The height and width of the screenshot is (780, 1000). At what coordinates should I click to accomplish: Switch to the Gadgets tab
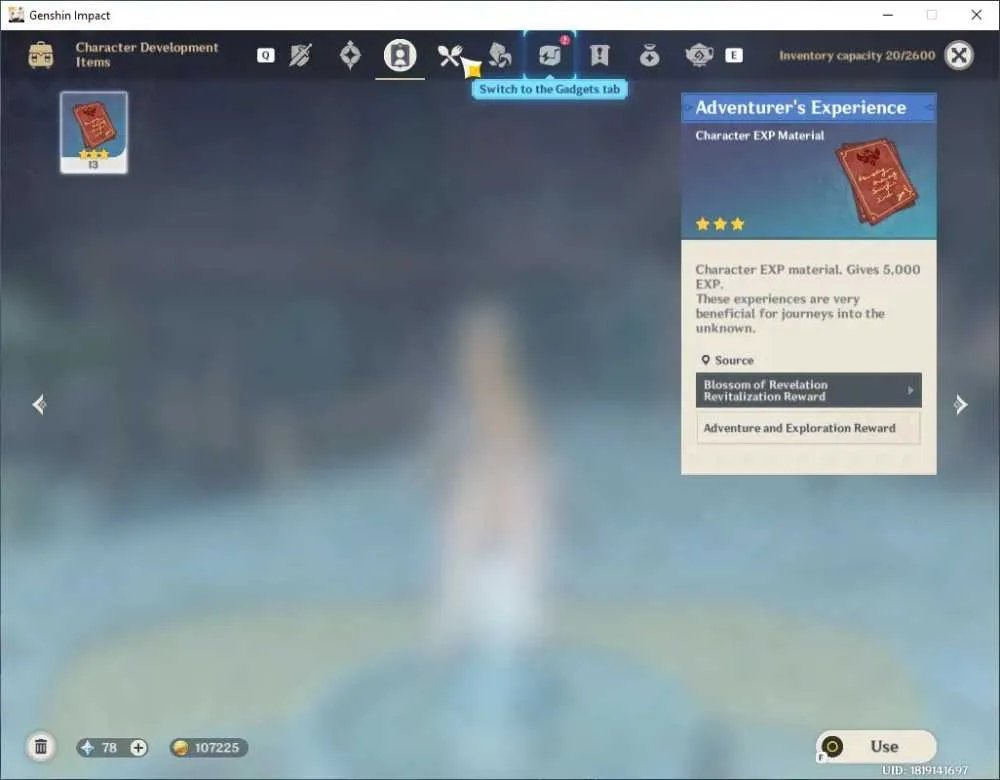click(549, 55)
